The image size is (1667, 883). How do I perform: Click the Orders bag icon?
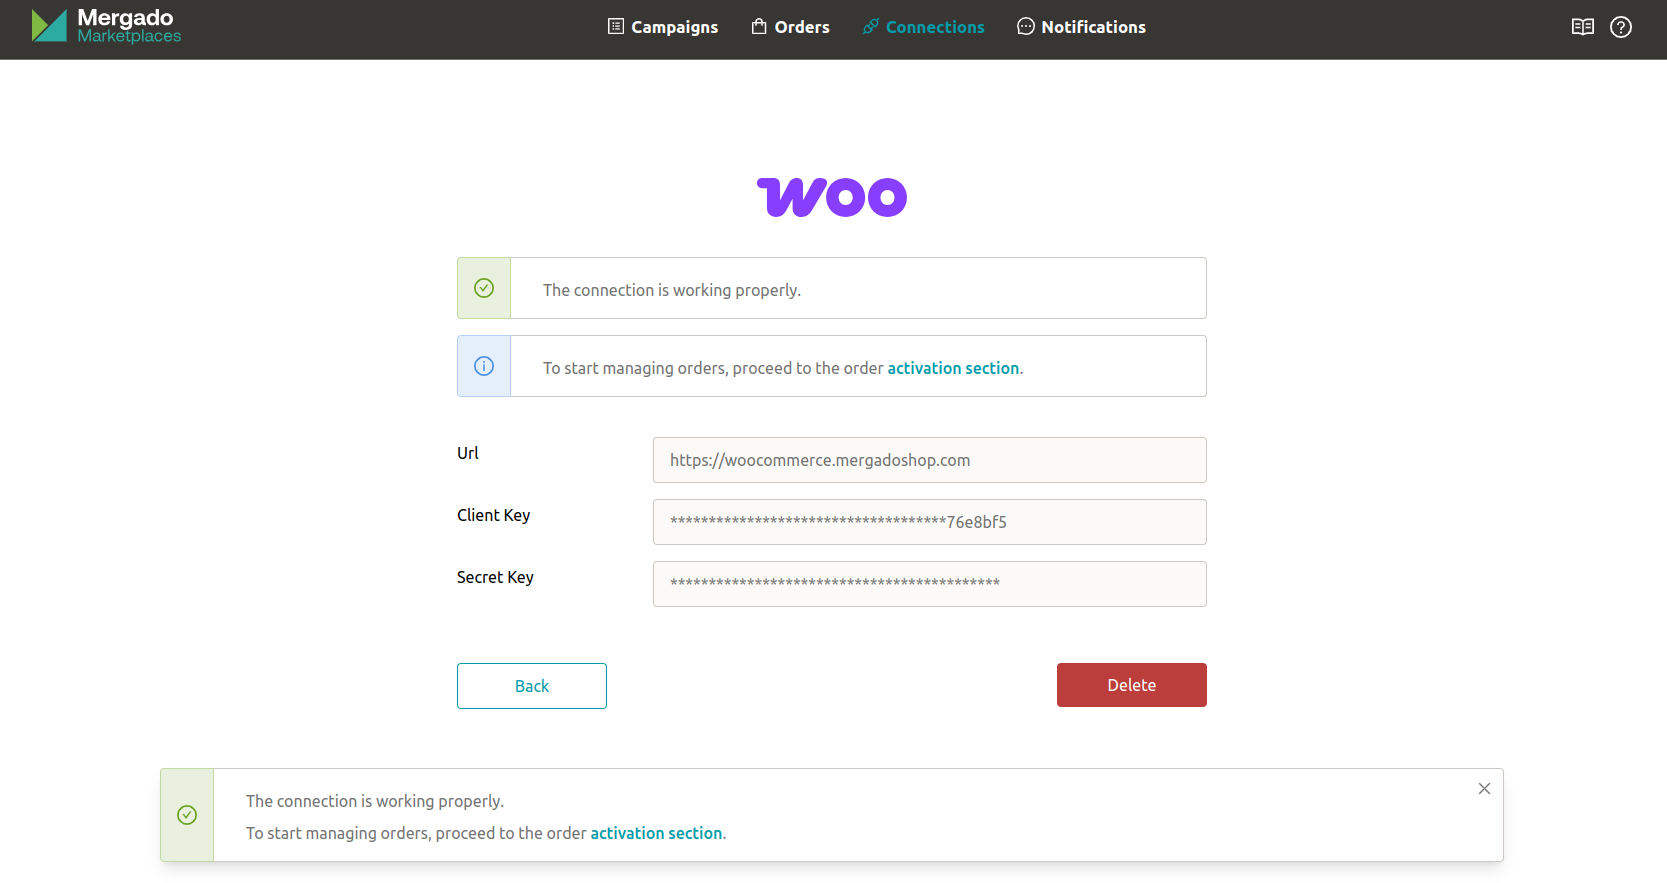tap(759, 26)
